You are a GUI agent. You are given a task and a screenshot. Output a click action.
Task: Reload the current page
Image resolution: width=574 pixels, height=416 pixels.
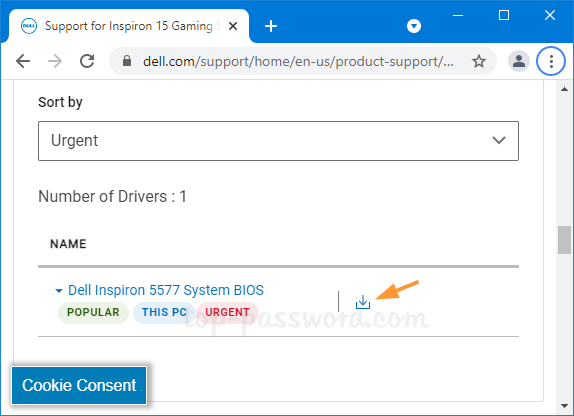click(87, 61)
